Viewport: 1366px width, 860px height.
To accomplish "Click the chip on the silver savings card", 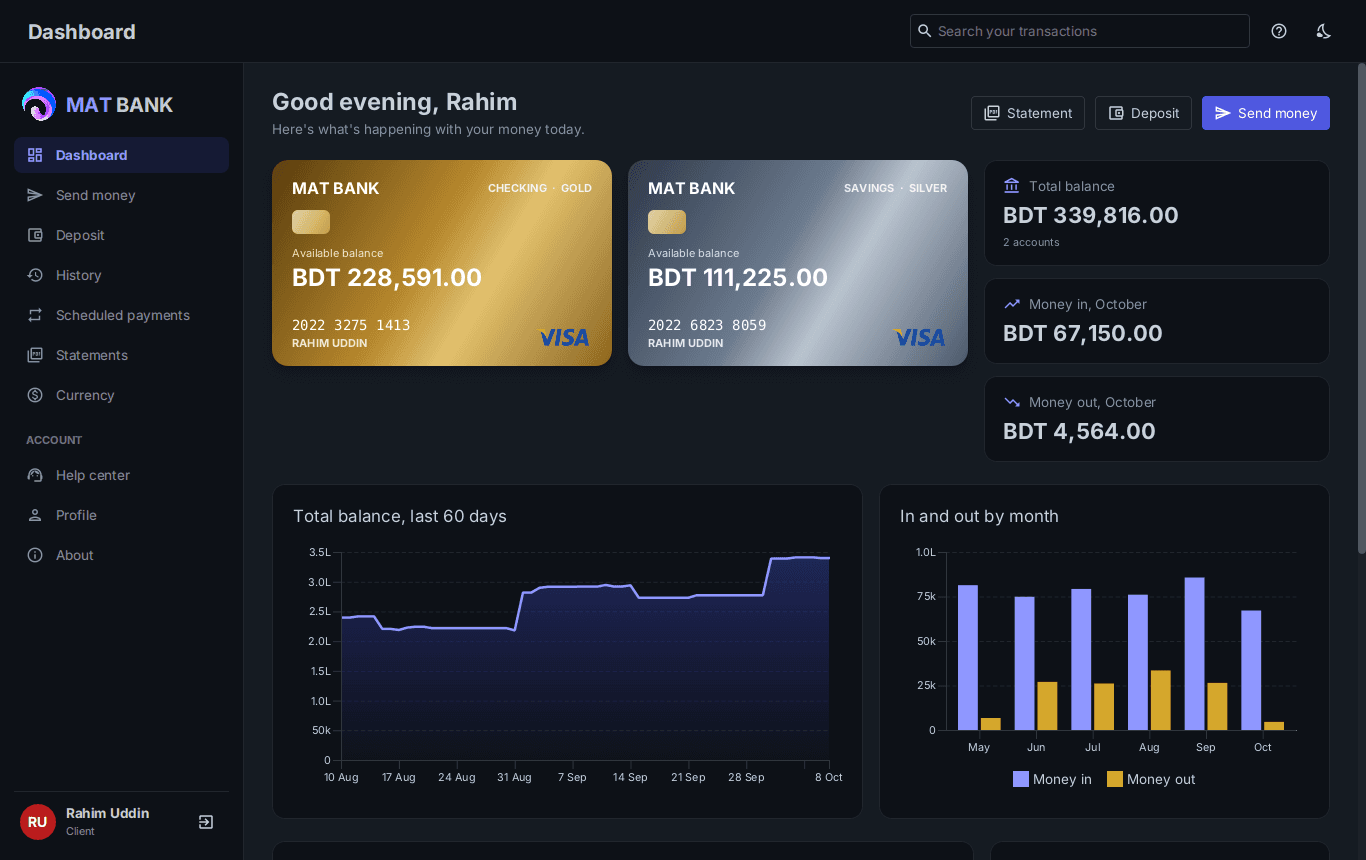I will [667, 222].
